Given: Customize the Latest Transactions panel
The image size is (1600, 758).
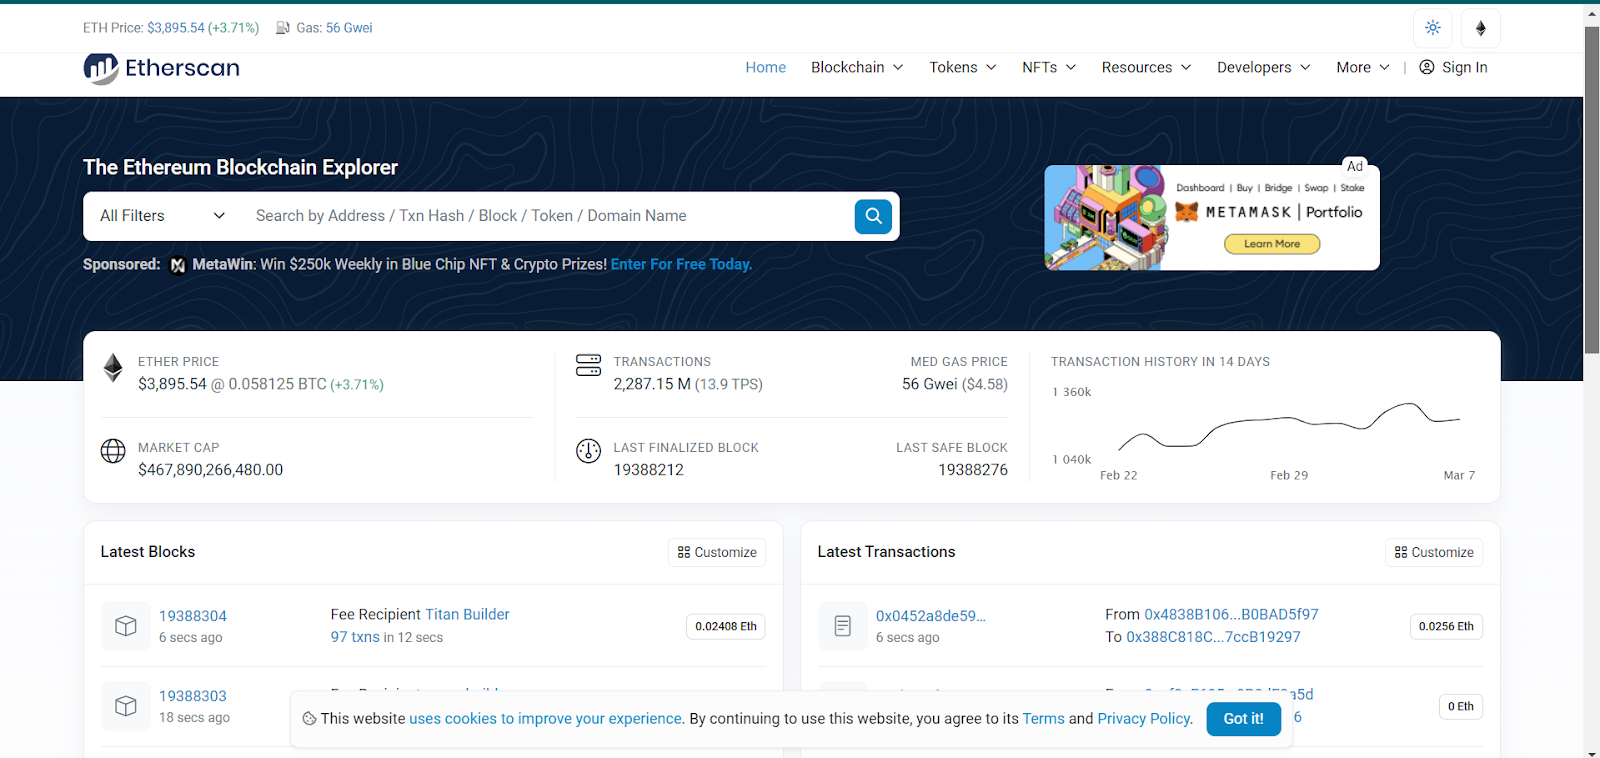Looking at the screenshot, I should tap(1434, 552).
